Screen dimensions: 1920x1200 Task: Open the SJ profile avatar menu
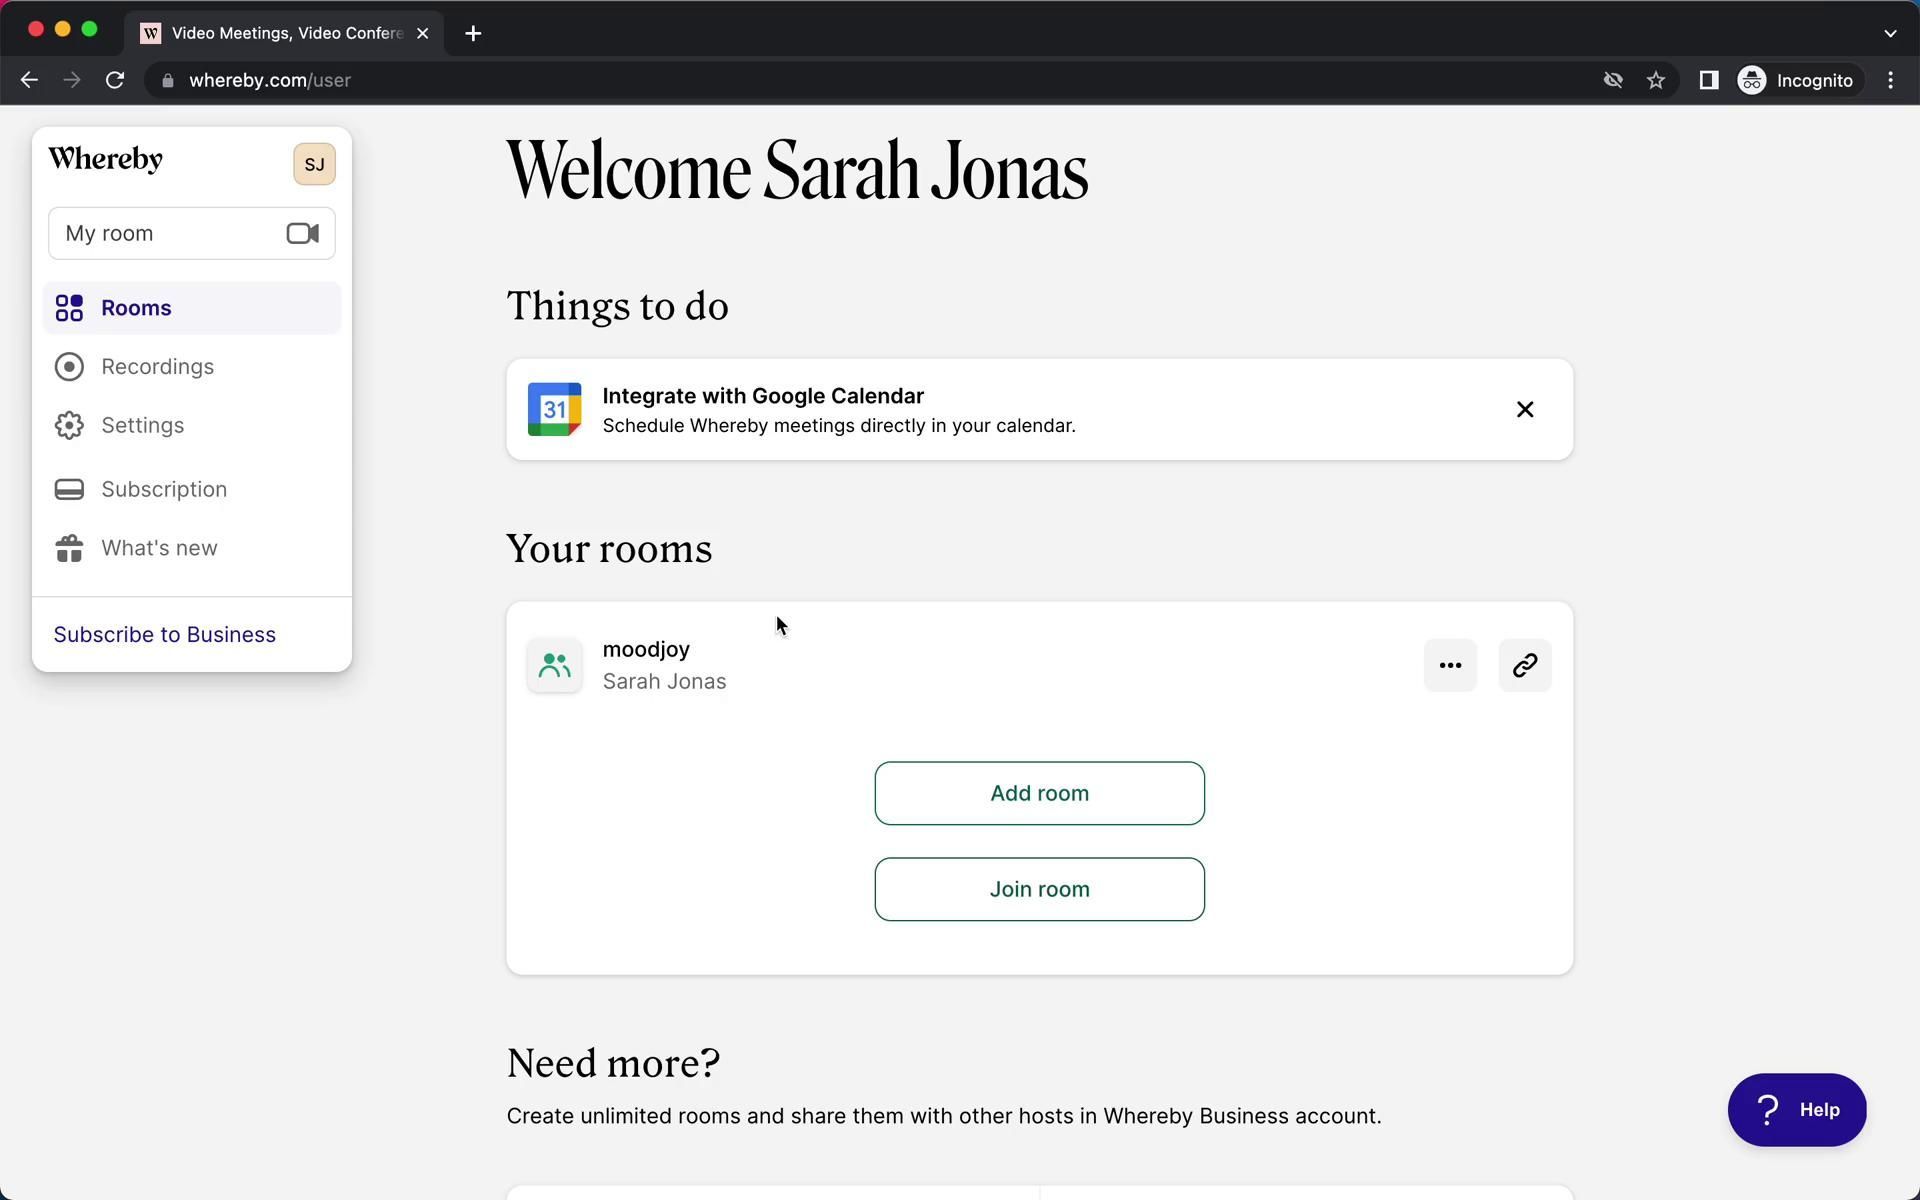pos(314,164)
